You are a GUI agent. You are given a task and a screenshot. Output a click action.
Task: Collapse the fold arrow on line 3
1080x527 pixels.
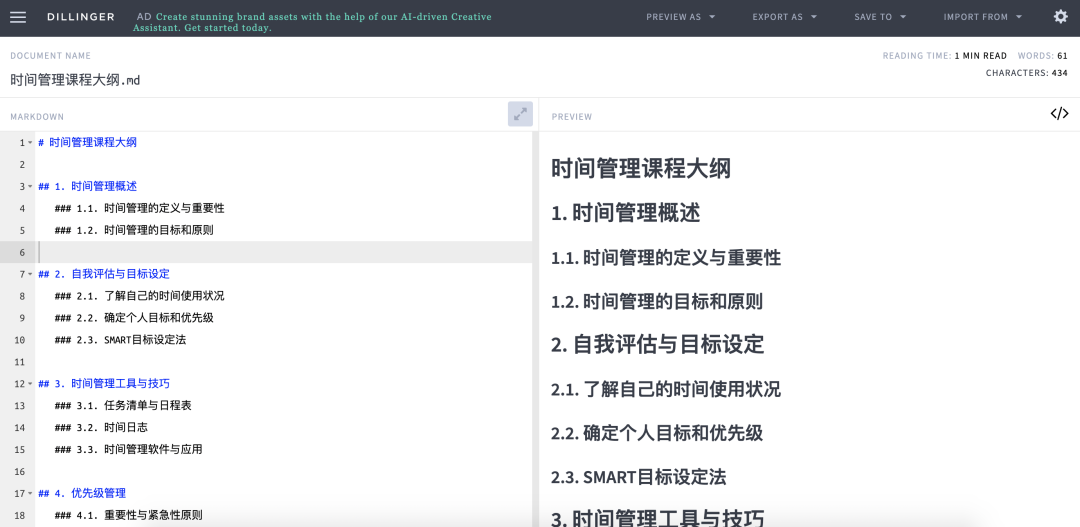point(30,187)
